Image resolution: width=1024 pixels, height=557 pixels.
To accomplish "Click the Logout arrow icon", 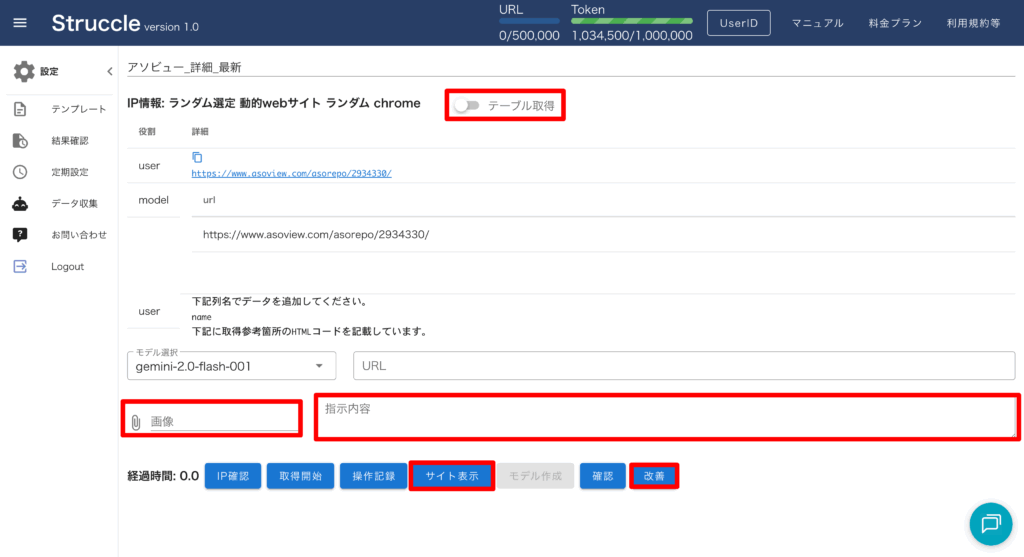I will click(x=20, y=266).
